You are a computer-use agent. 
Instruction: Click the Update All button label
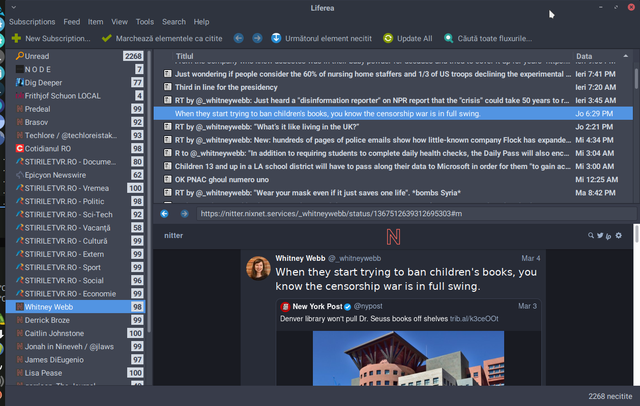415,38
